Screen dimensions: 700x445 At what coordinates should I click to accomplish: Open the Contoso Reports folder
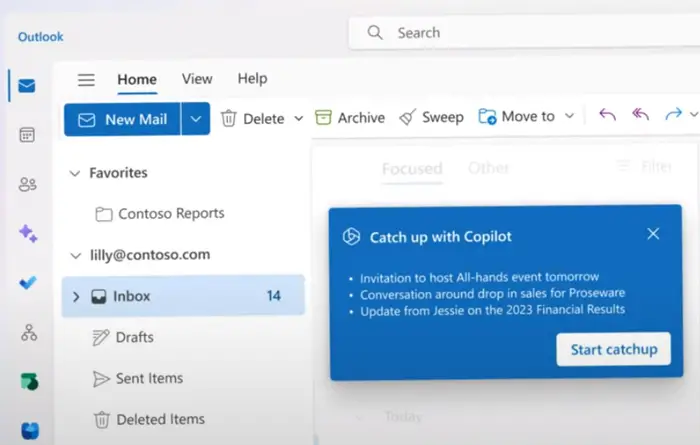[160, 214]
